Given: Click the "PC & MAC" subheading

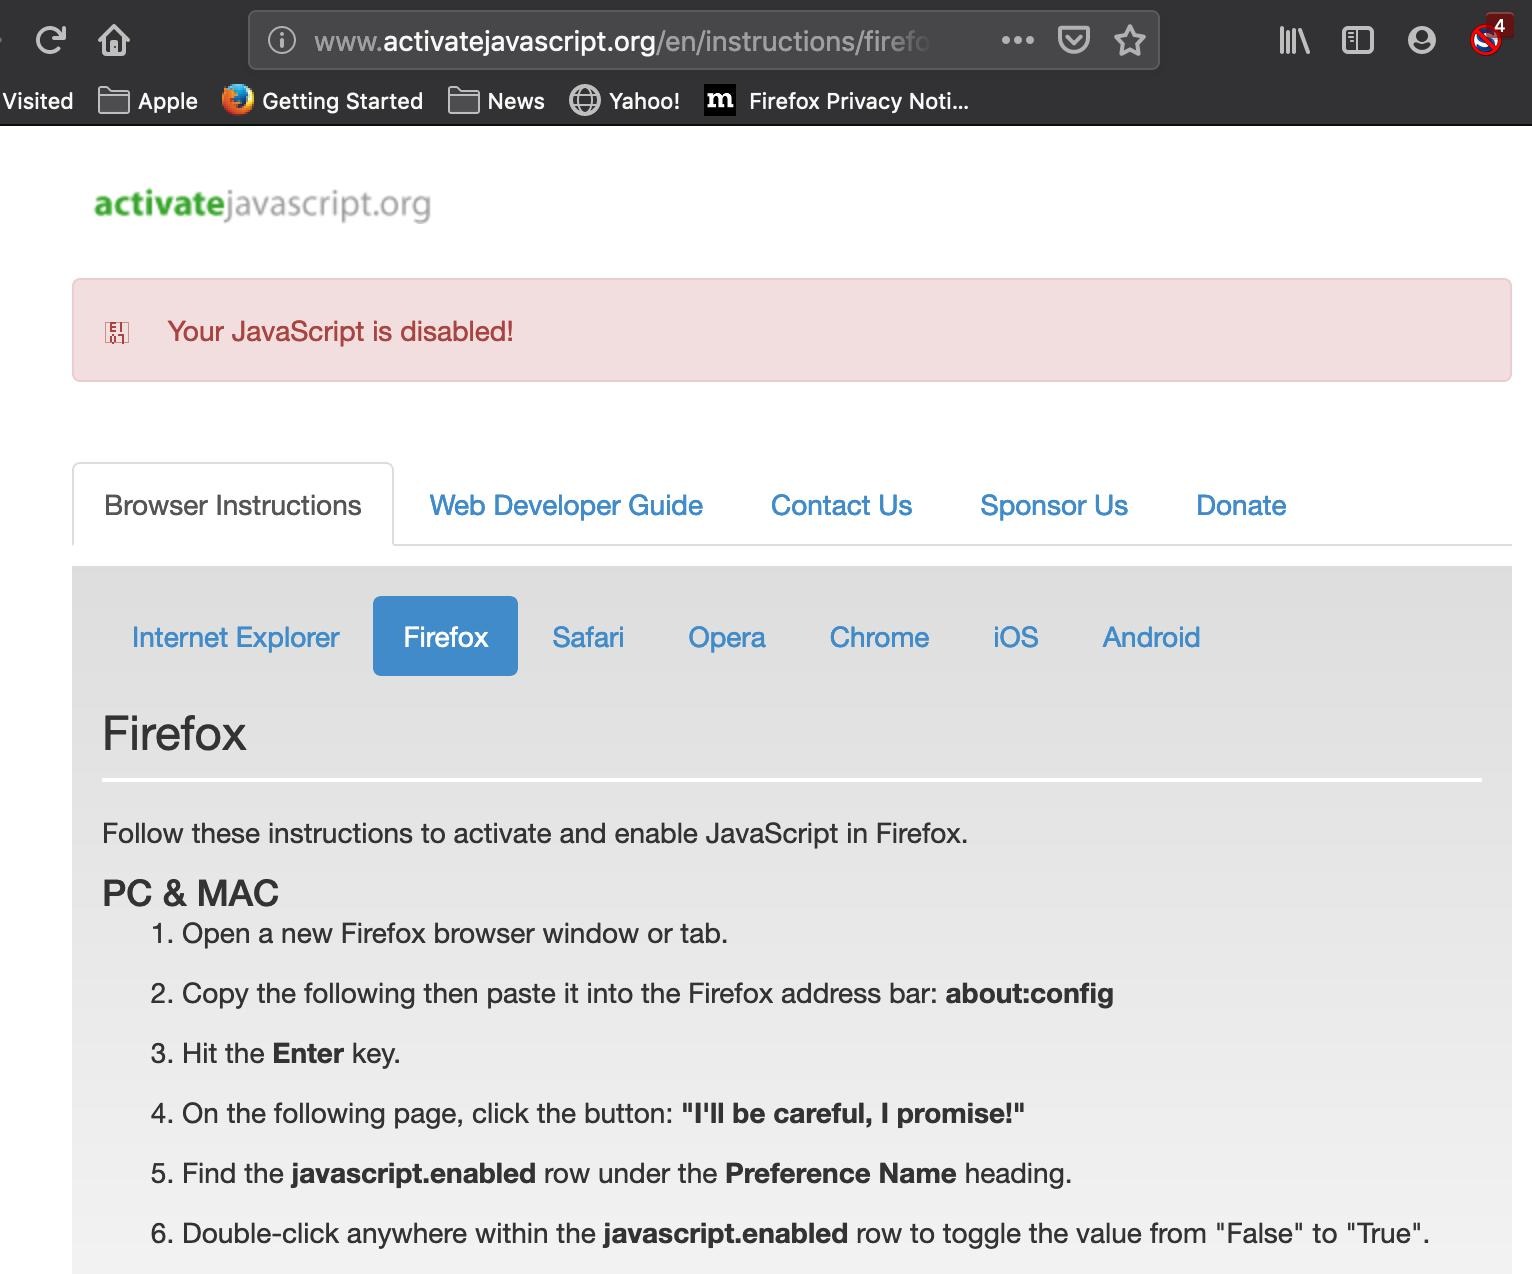Looking at the screenshot, I should [190, 893].
